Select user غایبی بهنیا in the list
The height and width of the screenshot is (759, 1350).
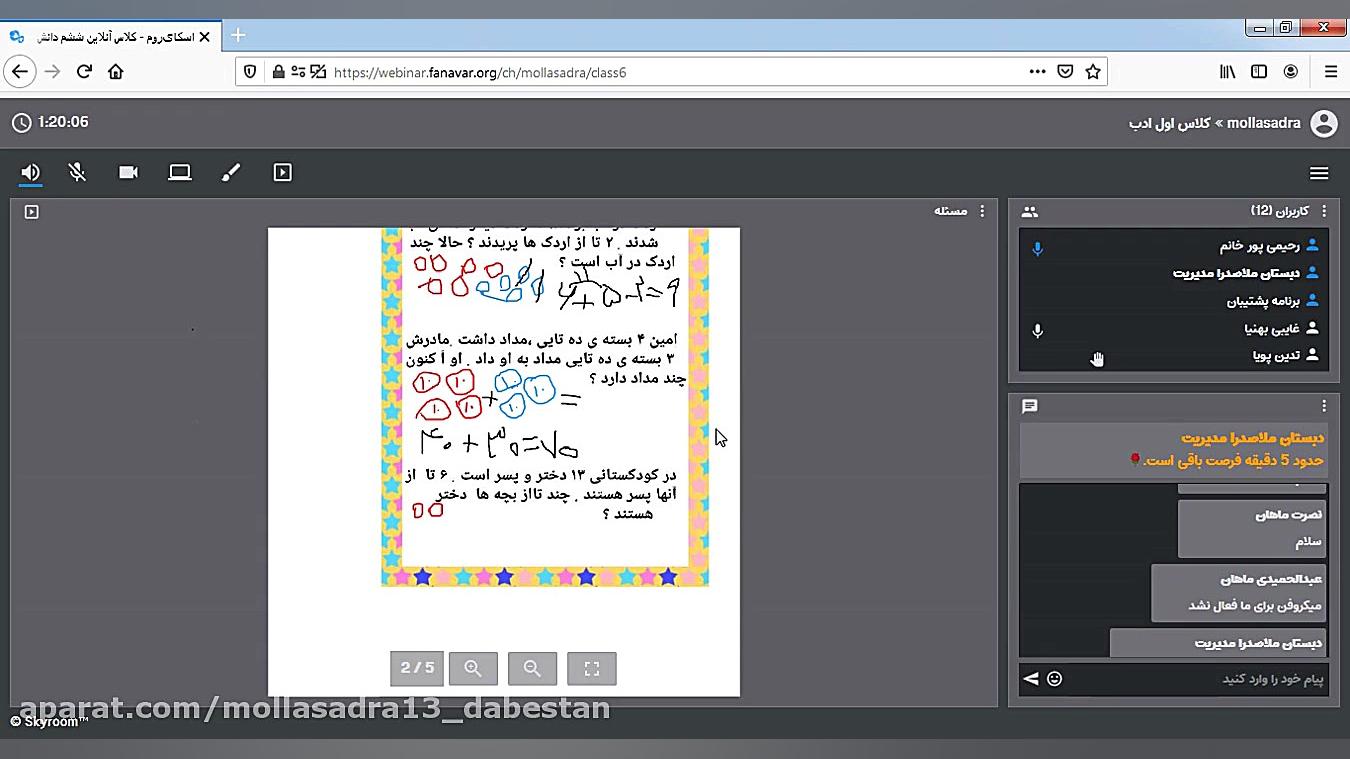click(x=1174, y=328)
